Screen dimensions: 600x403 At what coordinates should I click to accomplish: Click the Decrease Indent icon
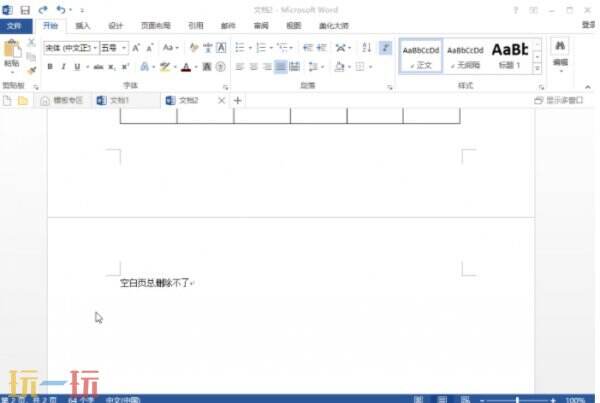[307, 47]
